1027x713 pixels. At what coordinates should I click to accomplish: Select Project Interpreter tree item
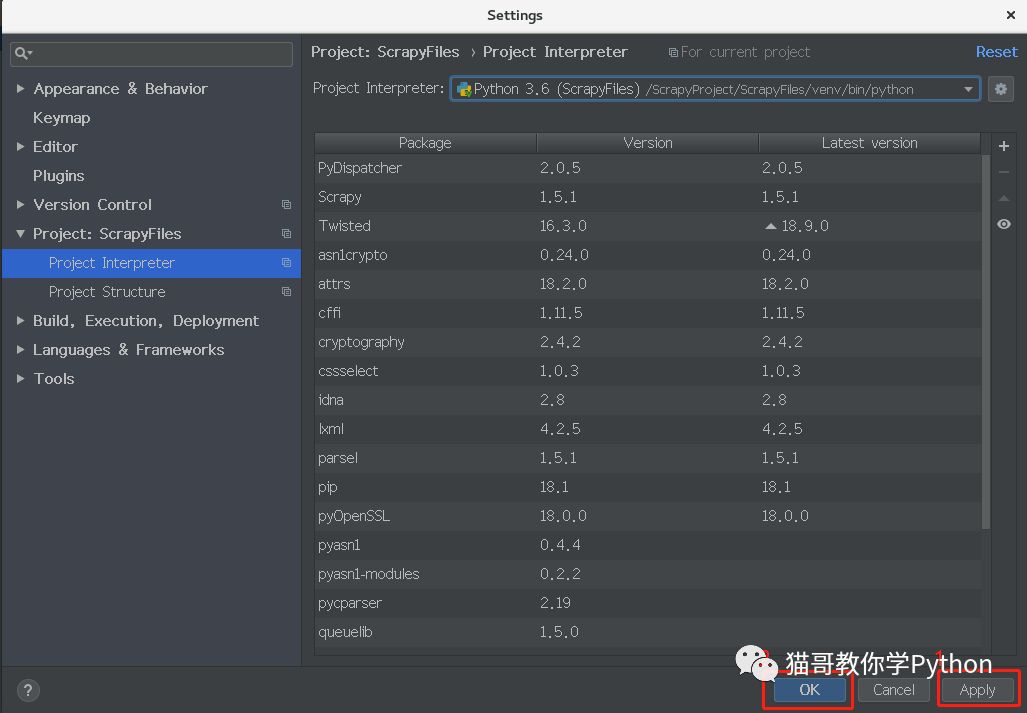[151, 263]
